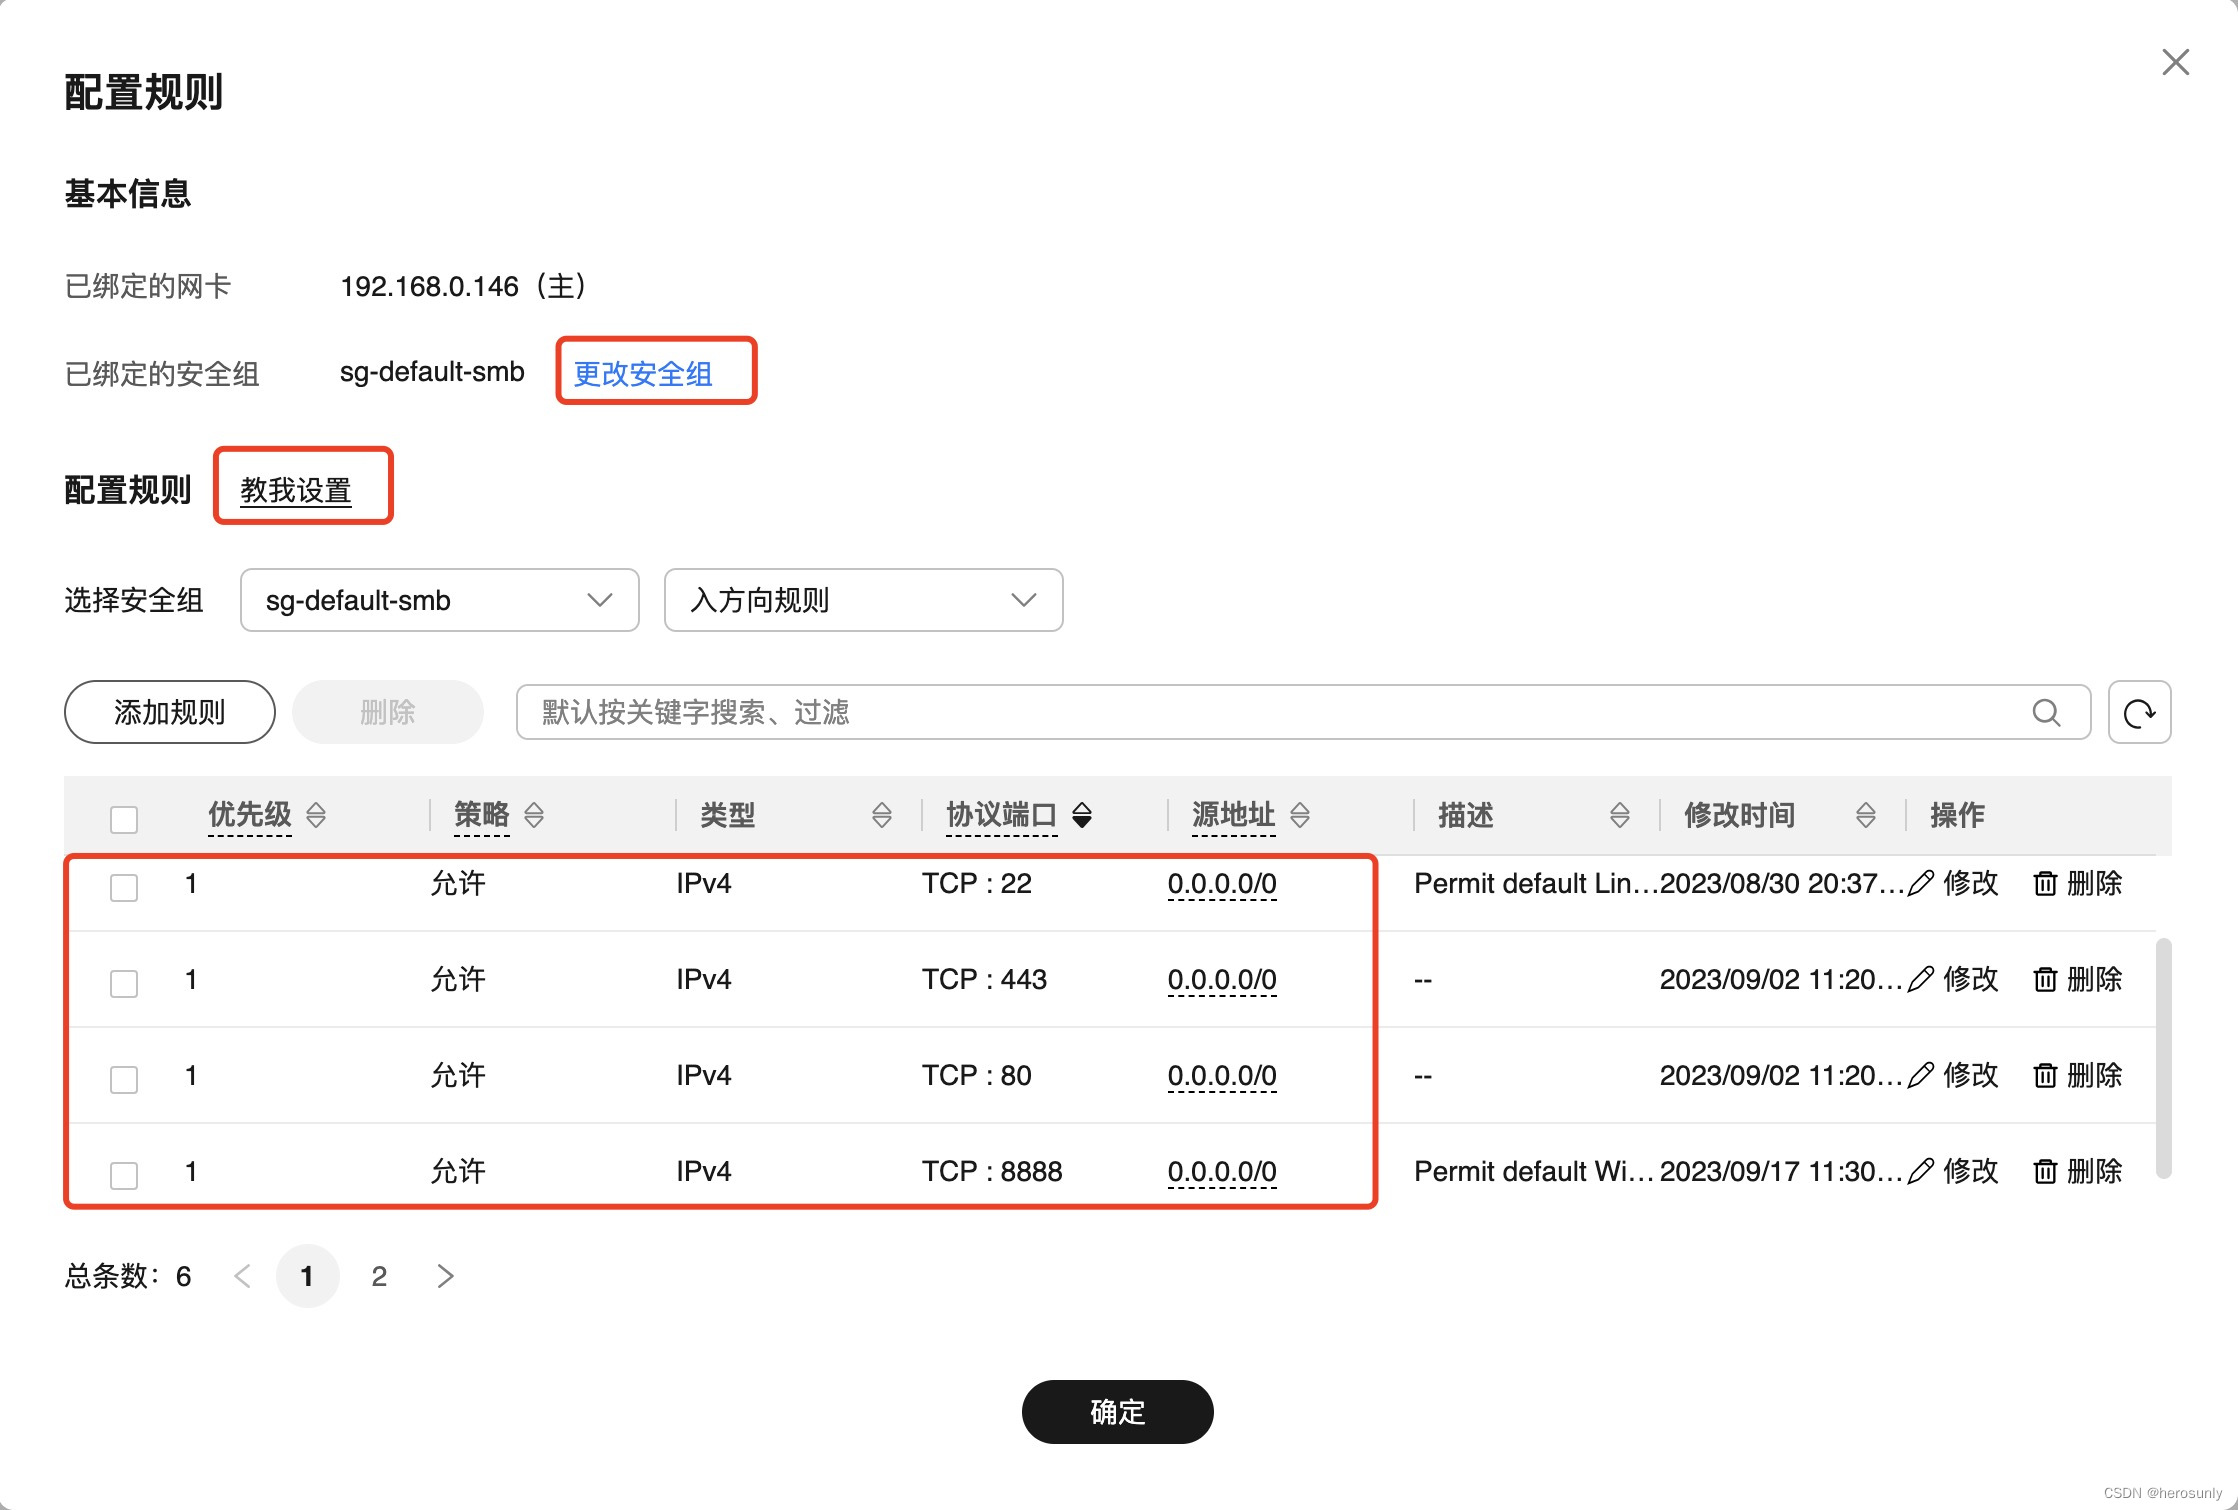Delete the TCP : 8888 rule

click(2078, 1171)
